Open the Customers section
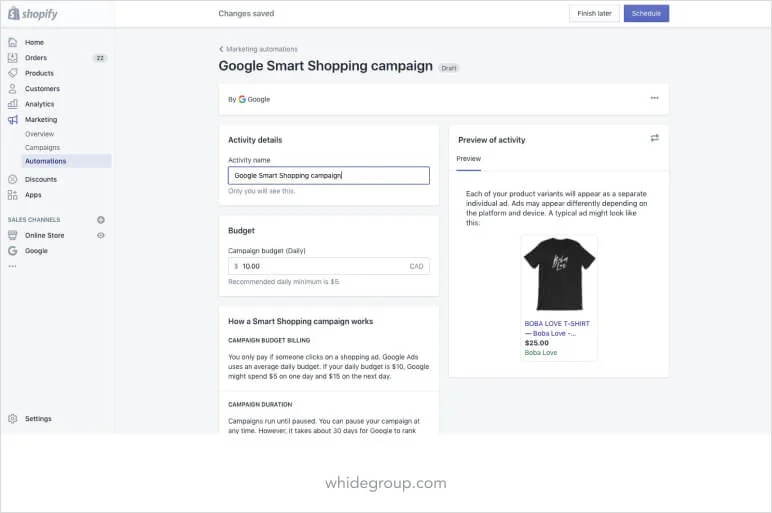This screenshot has width=772, height=513. 42,89
